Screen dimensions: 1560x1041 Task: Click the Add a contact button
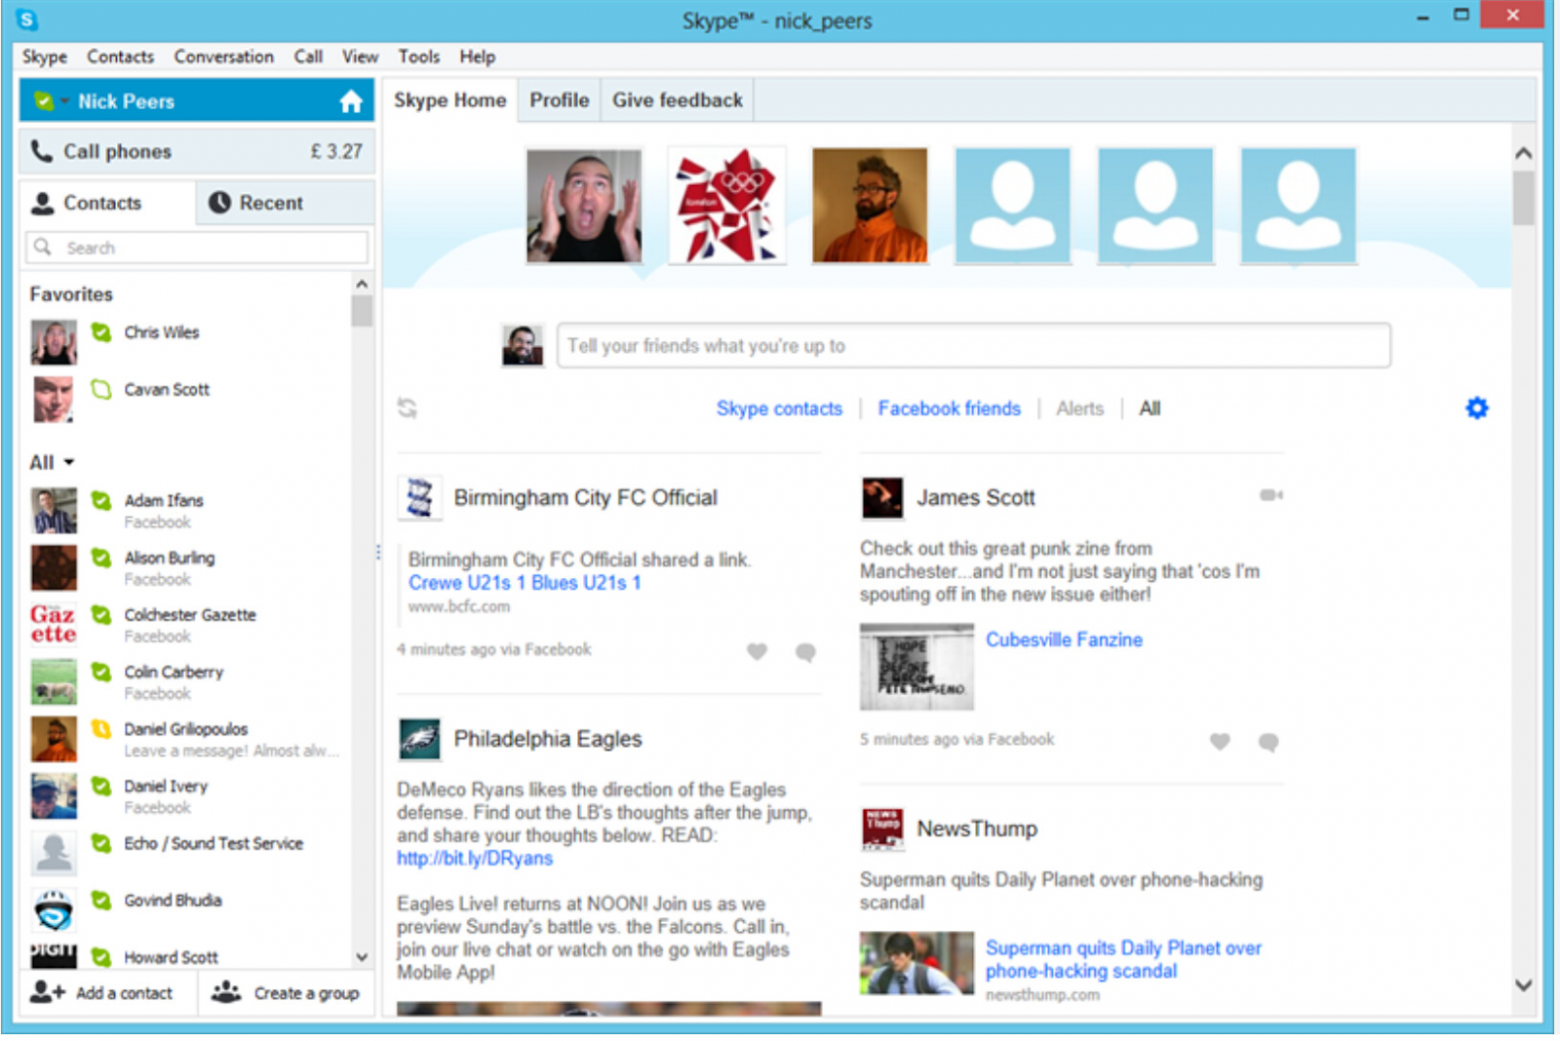(x=107, y=993)
